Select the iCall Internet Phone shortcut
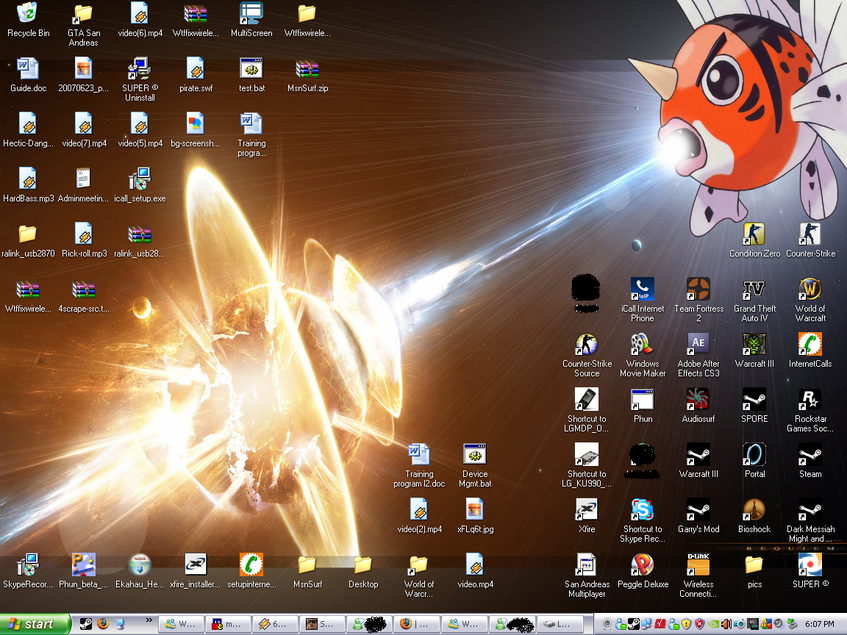Screen dimensions: 847x635 642,300
